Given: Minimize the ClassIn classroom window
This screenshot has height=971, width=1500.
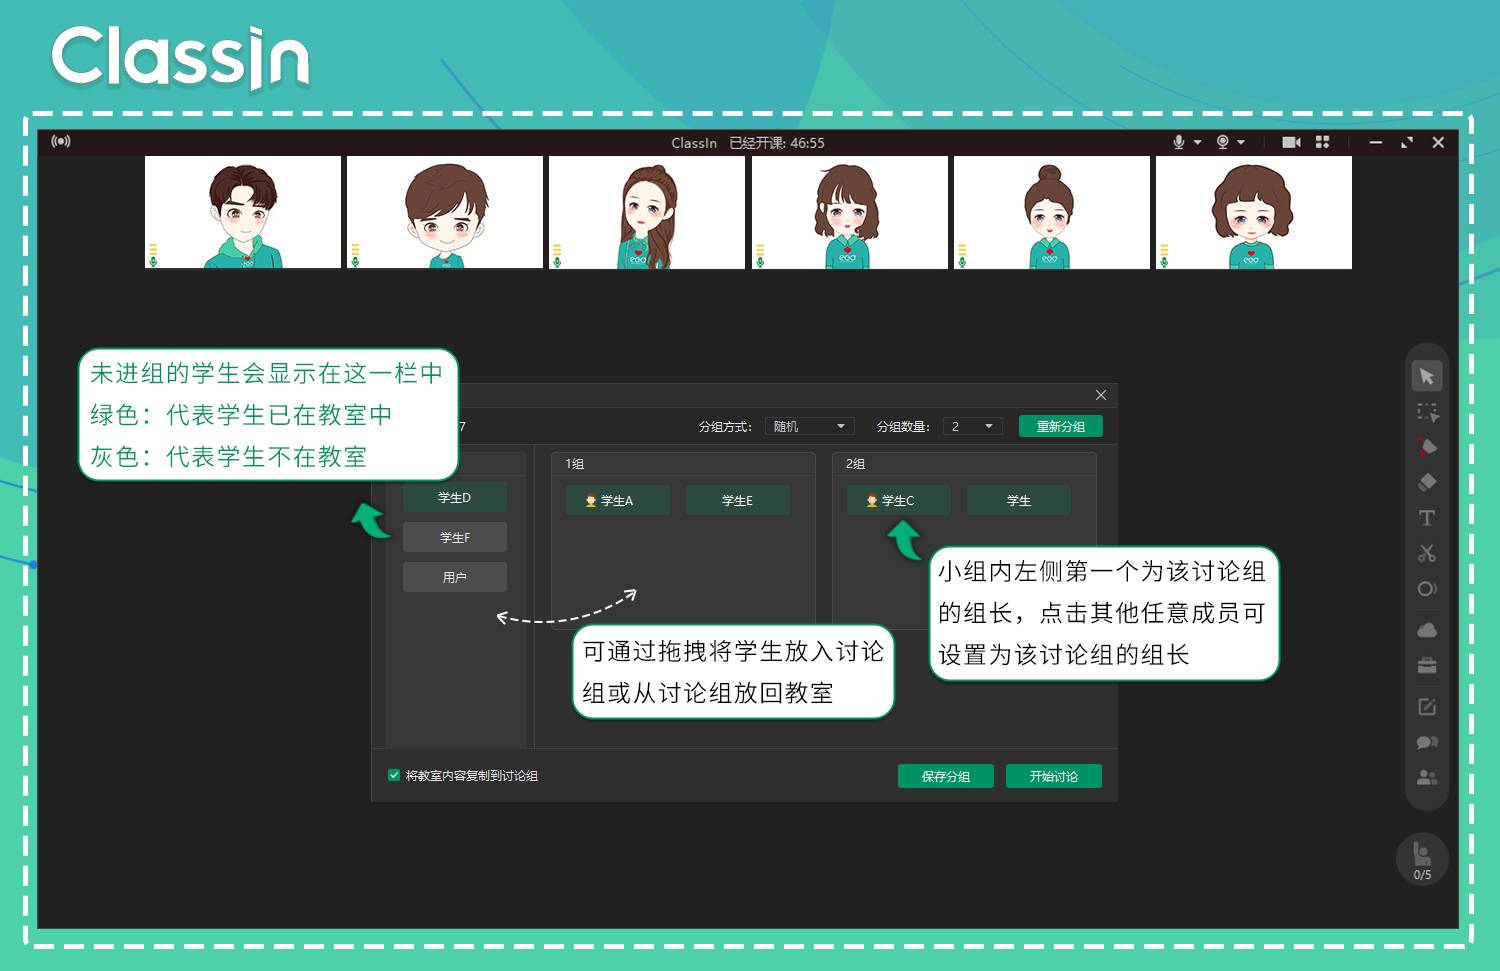Looking at the screenshot, I should [x=1376, y=142].
